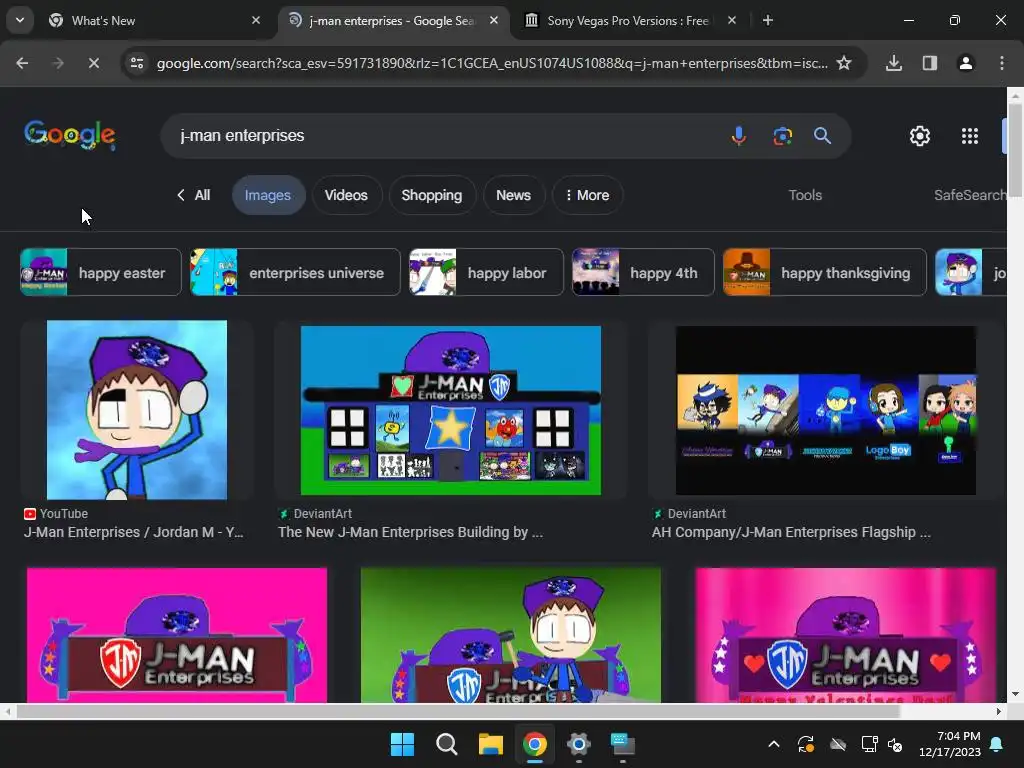This screenshot has height=768, width=1024.
Task: Click the Google logo
Action: tap(70, 135)
